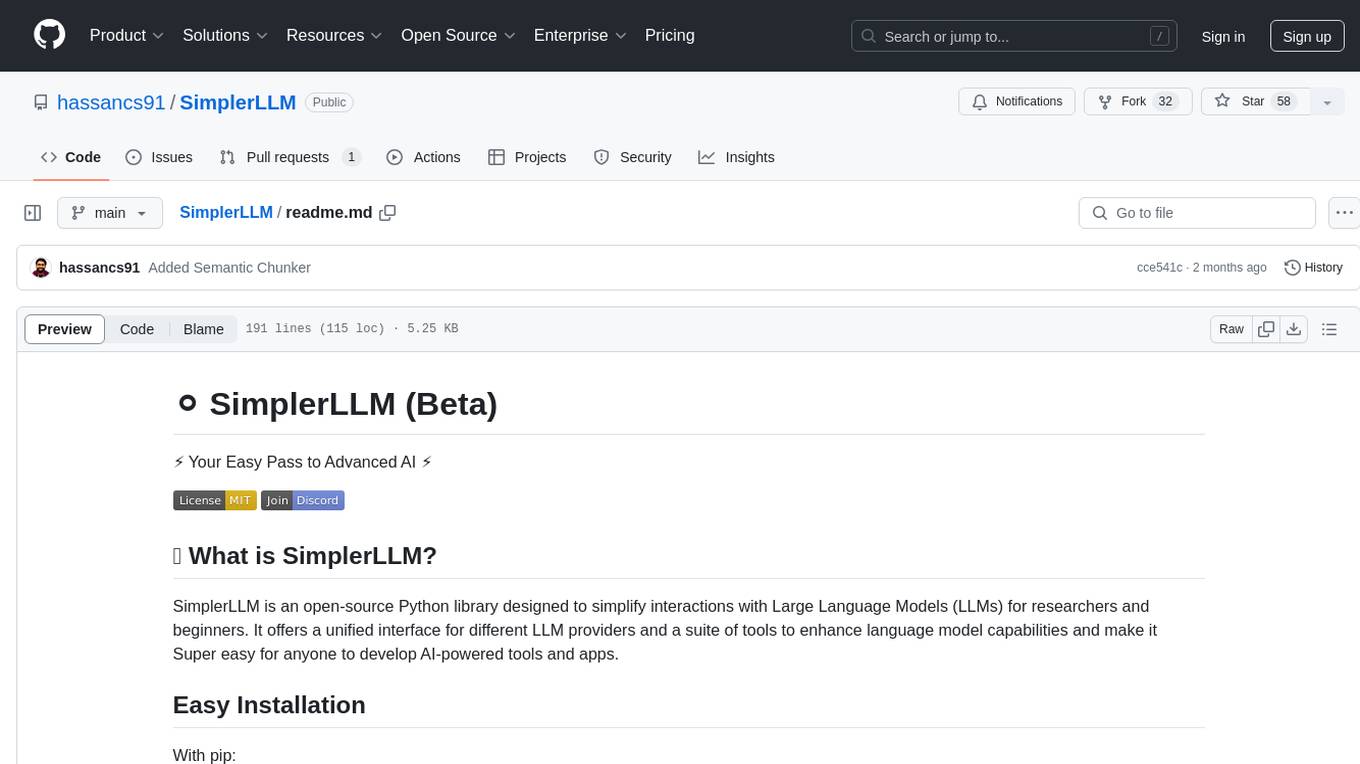Image resolution: width=1360 pixels, height=764 pixels.
Task: Click the 191 lines file info text
Action: [x=352, y=329]
